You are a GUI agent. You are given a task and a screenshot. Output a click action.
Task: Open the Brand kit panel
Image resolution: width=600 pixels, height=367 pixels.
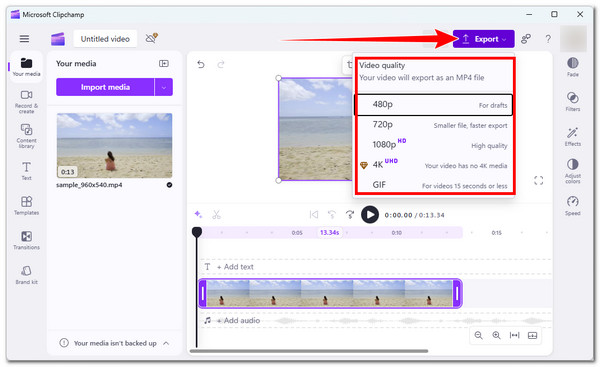click(26, 275)
